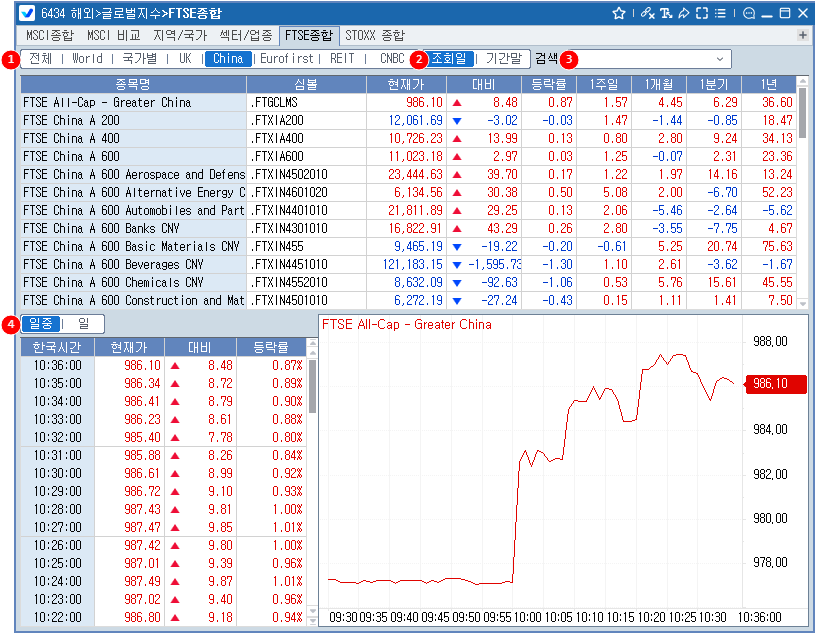Switch to 기간말 period option
Image resolution: width=816 pixels, height=634 pixels.
click(x=503, y=59)
